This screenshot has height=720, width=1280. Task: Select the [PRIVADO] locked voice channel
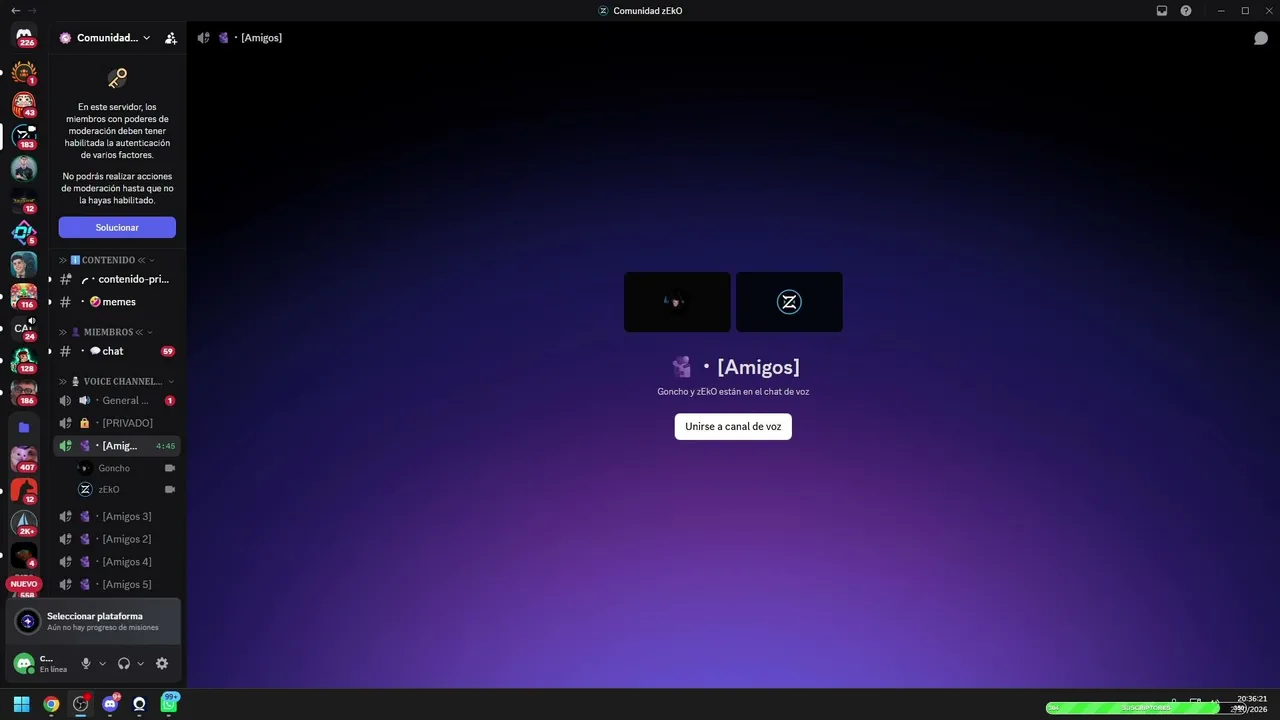pos(117,423)
